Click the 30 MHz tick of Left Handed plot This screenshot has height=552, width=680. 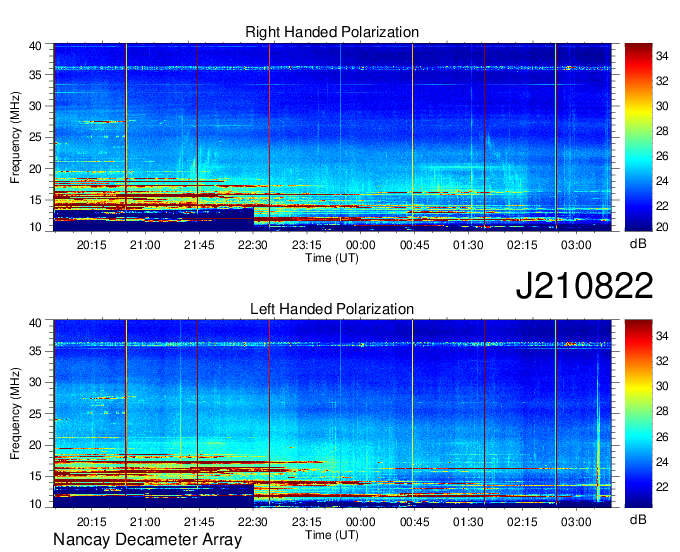(35, 382)
